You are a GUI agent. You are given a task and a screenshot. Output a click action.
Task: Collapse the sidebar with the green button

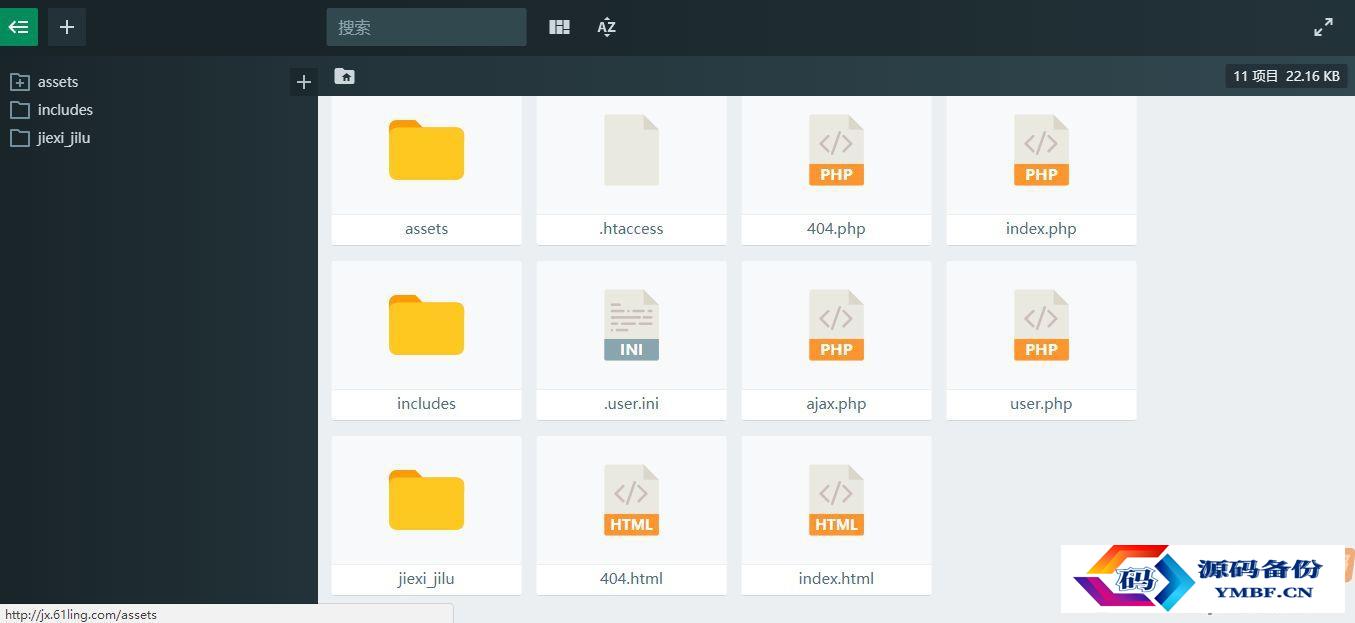tap(18, 27)
